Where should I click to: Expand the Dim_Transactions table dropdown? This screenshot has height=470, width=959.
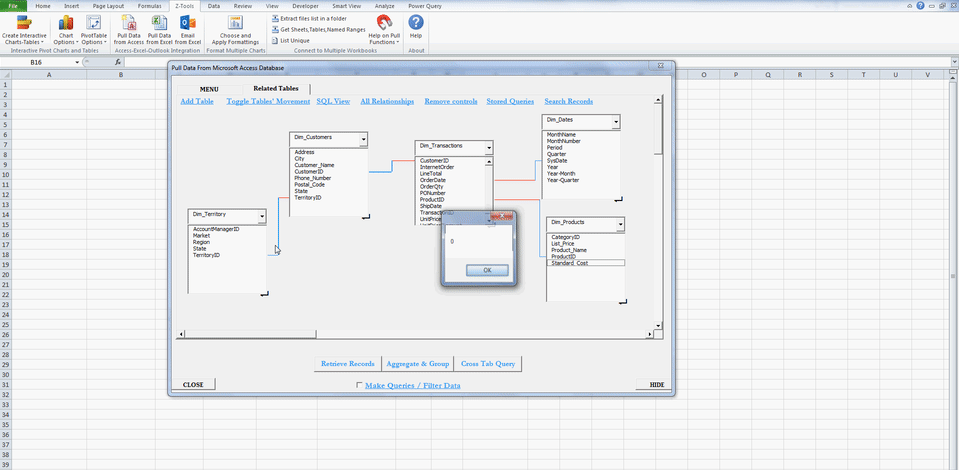pos(489,148)
